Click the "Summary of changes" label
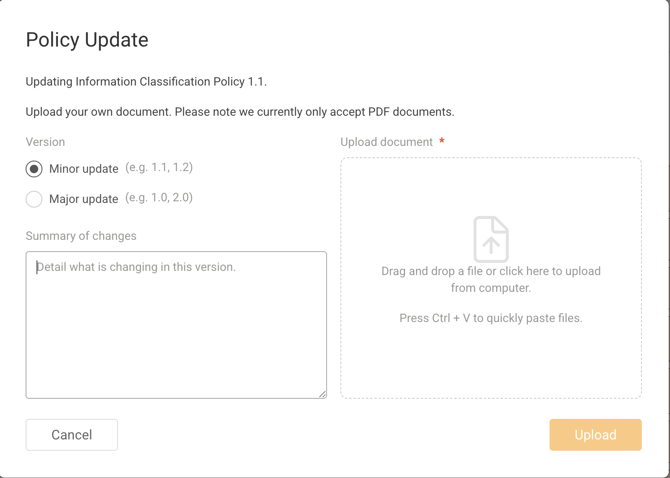This screenshot has width=670, height=478. click(x=81, y=236)
